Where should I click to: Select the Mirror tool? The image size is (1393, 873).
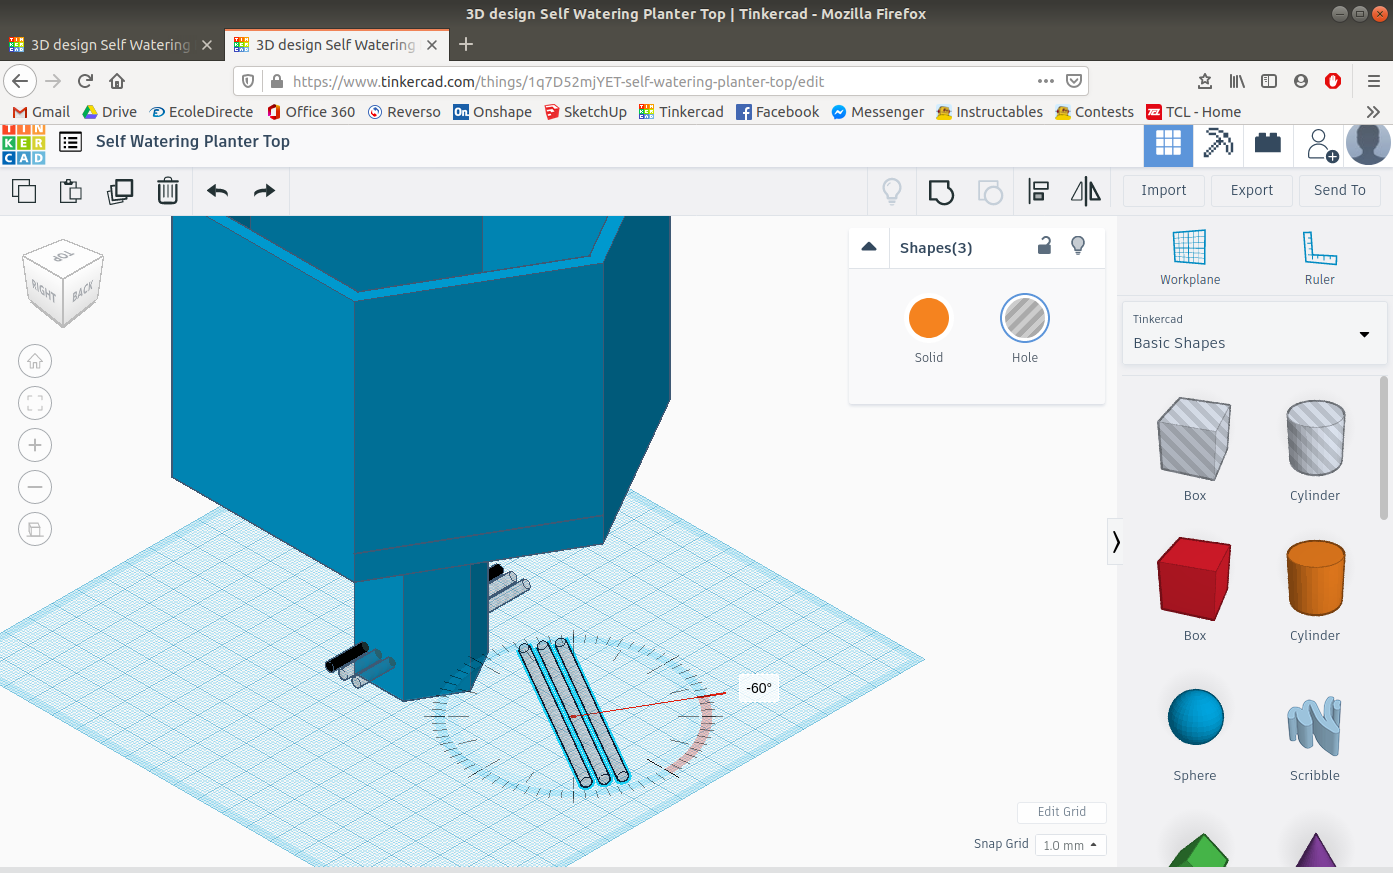1086,190
